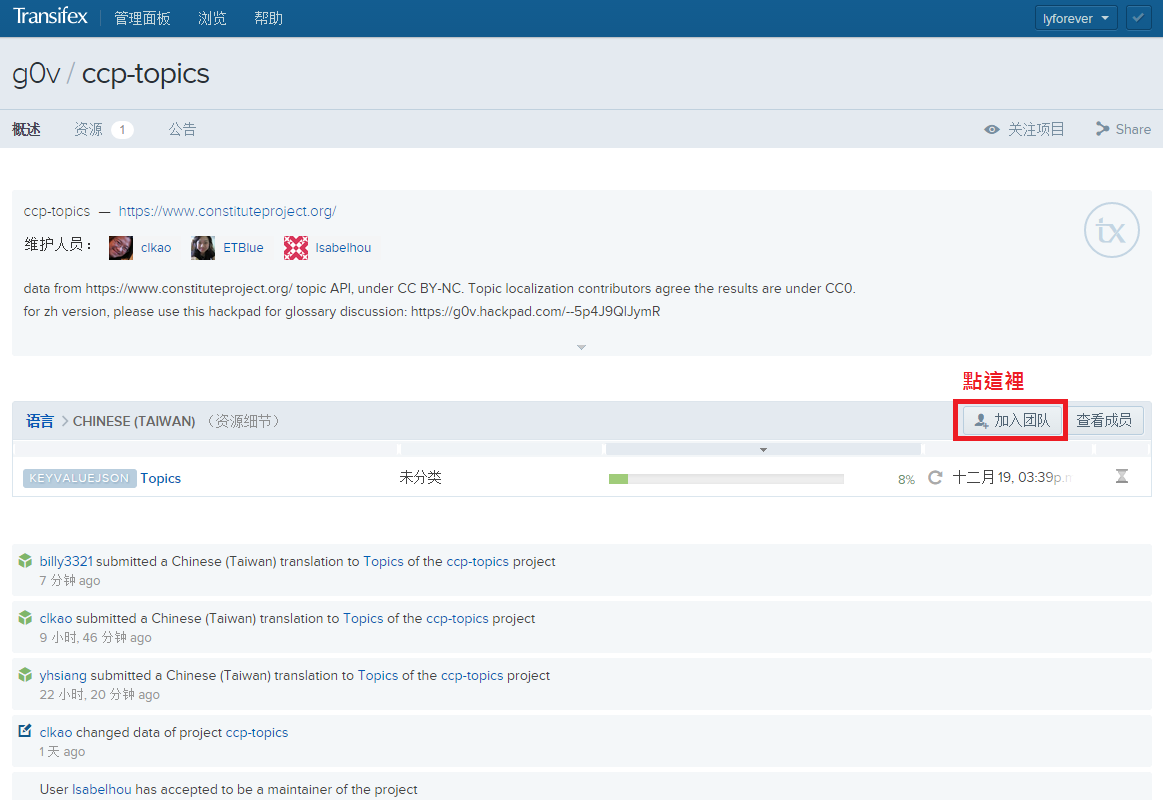Click ETBlue's maintainer avatar

(x=203, y=248)
